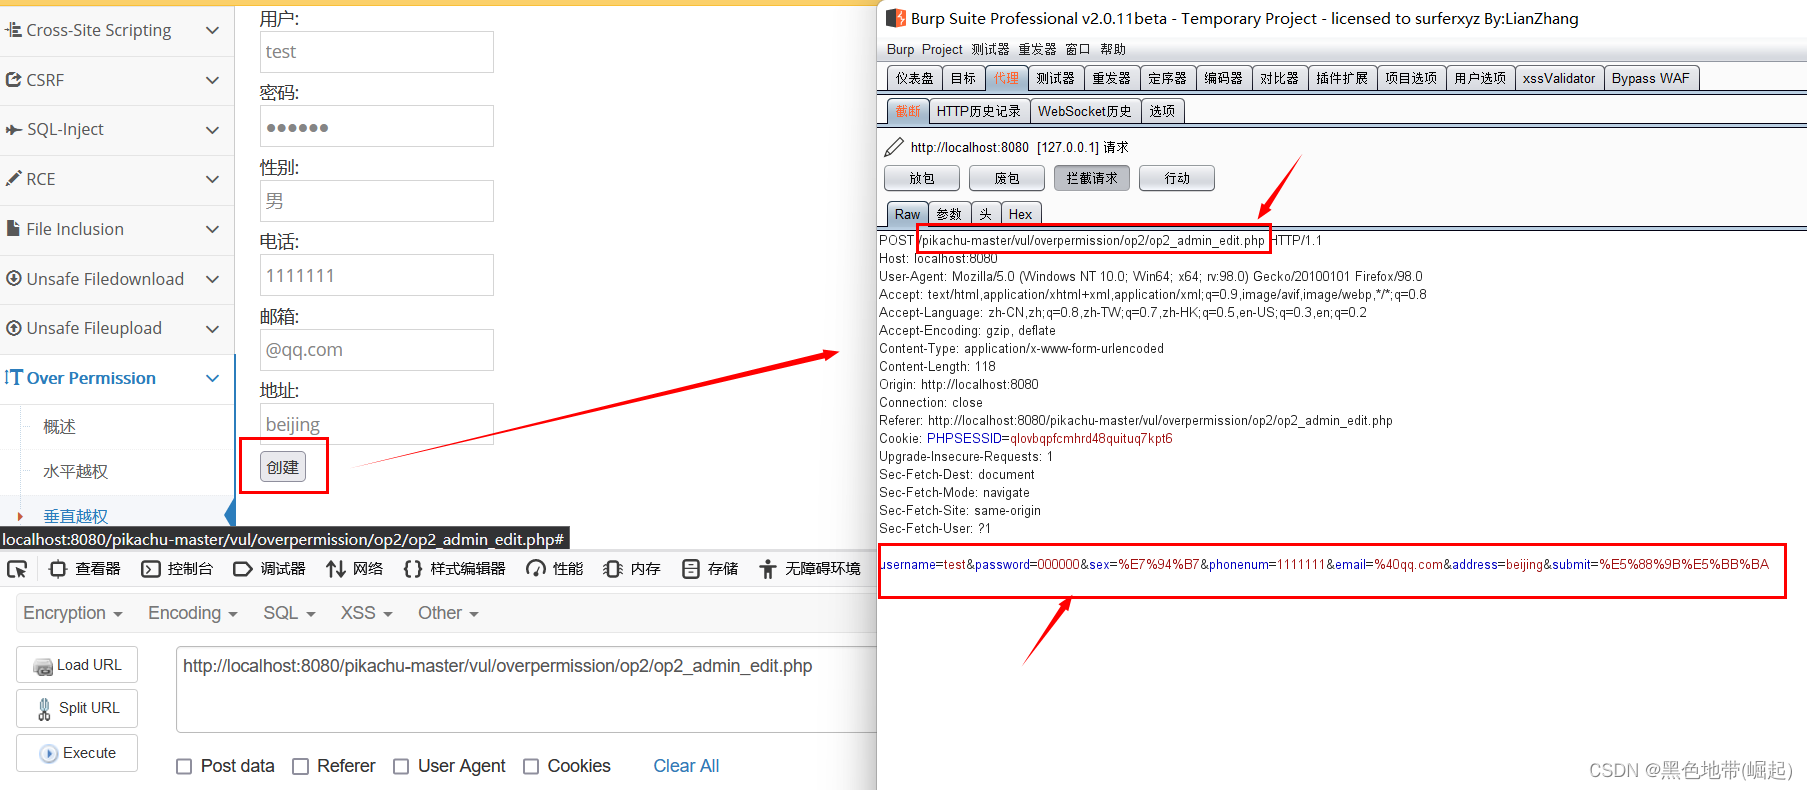Open the Other dropdown in HackBar
1807x790 pixels.
tap(448, 613)
